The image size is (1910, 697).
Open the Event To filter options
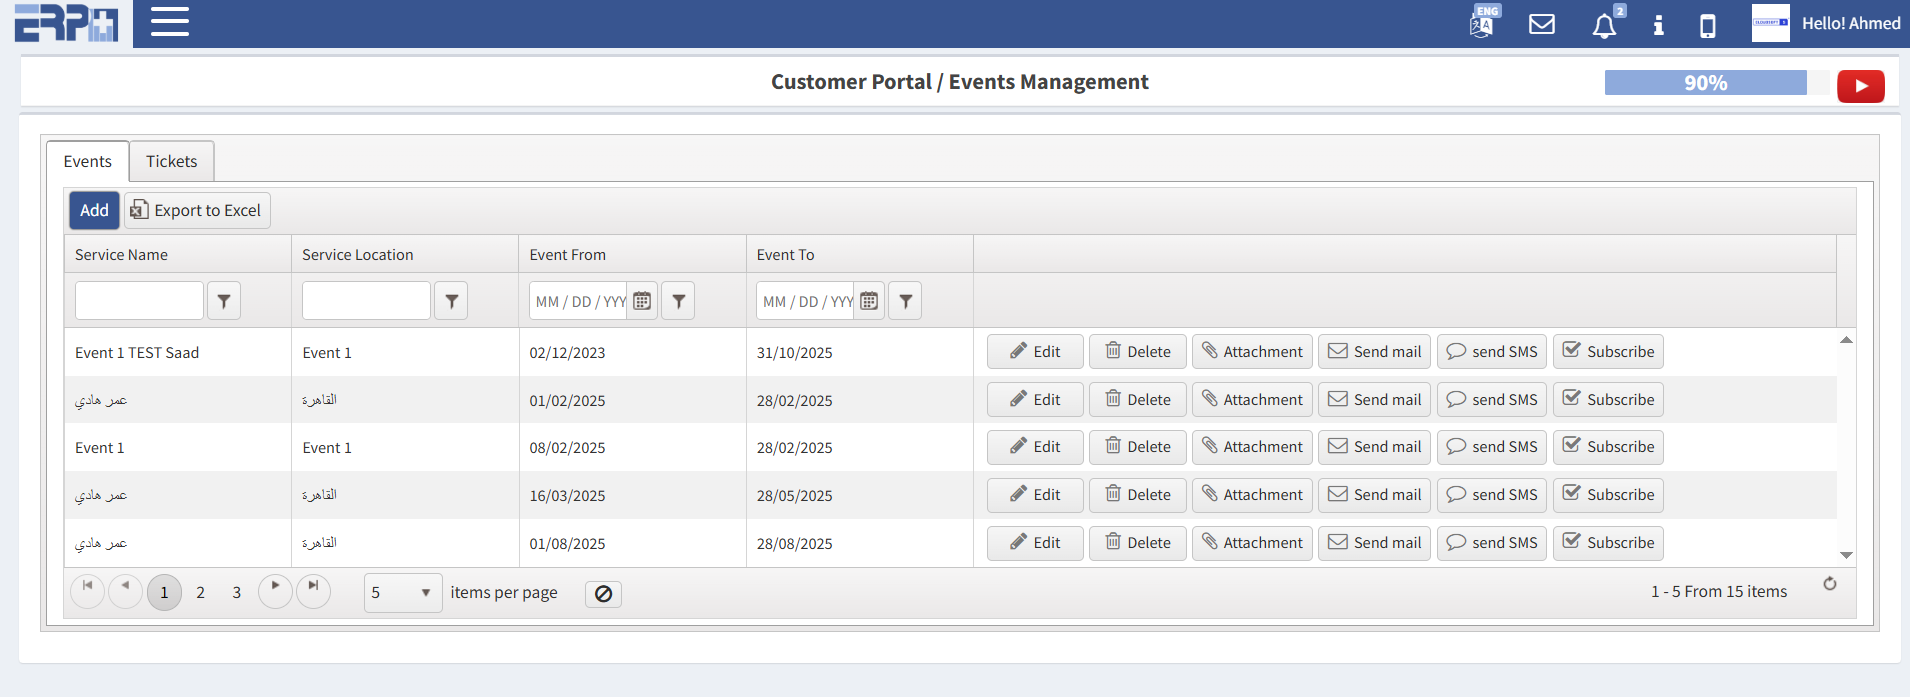(905, 301)
